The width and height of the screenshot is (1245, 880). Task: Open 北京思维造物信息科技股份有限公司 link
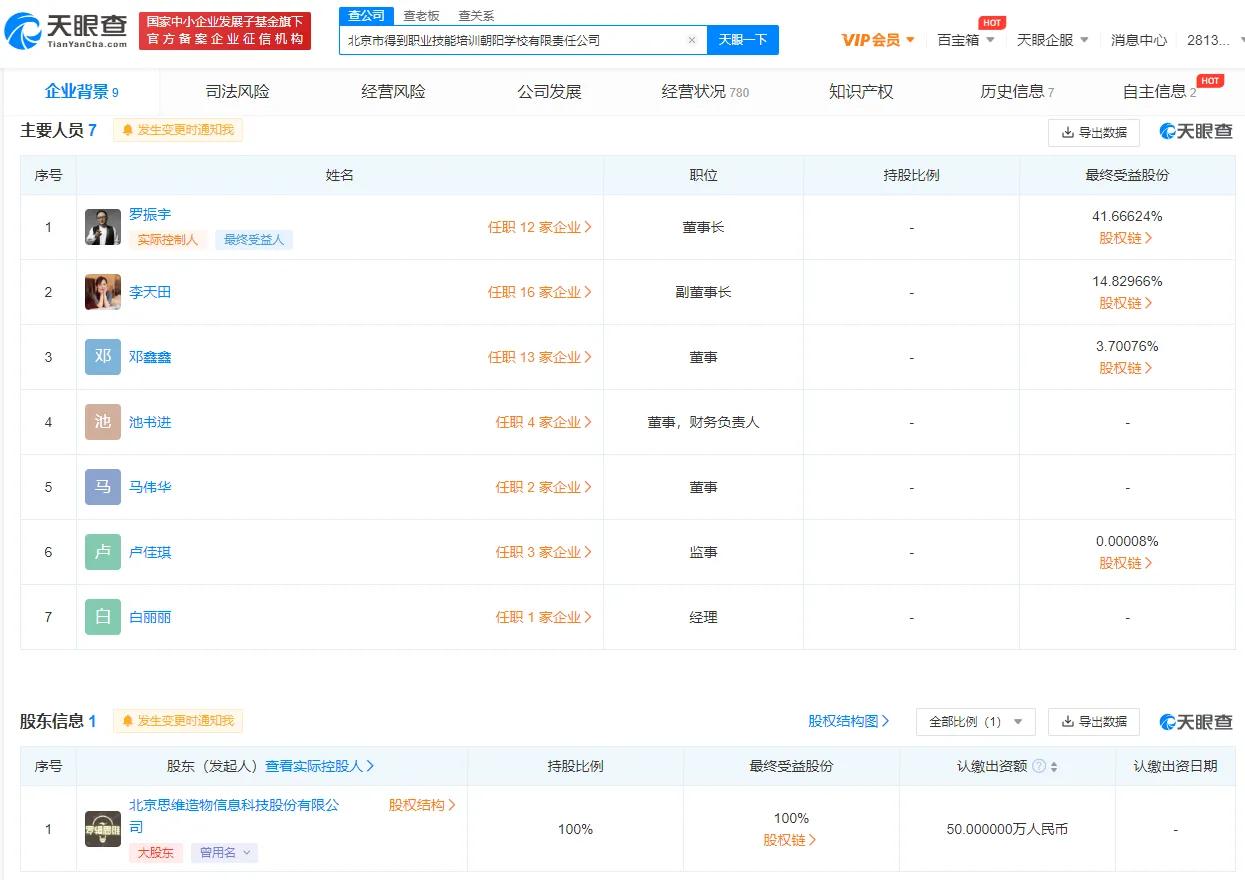[234, 816]
